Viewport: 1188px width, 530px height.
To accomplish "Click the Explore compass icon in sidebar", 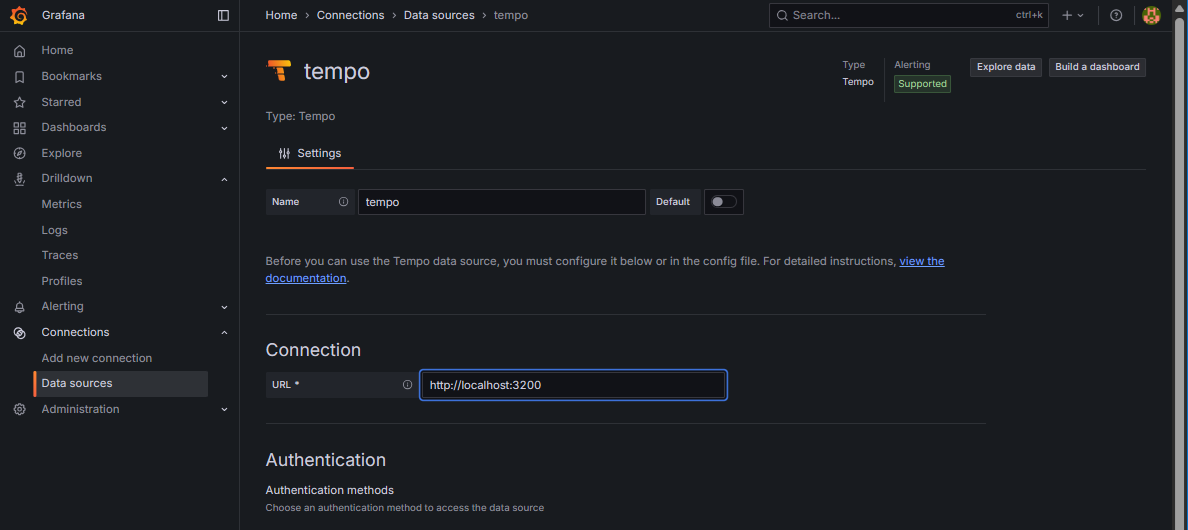I will pyautogui.click(x=19, y=153).
